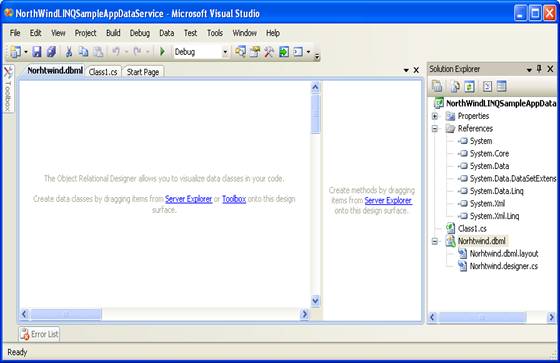Click Refresh icon in Solution Explorer toolbar
The height and width of the screenshot is (363, 560).
[x=469, y=86]
